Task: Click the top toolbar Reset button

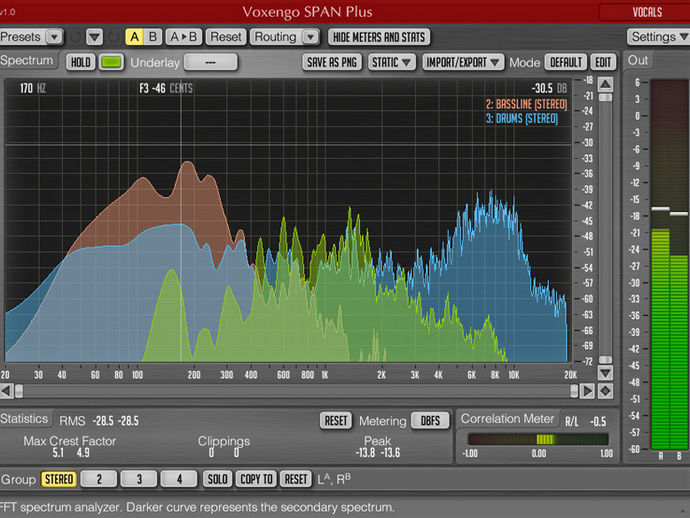Action: pyautogui.click(x=226, y=37)
